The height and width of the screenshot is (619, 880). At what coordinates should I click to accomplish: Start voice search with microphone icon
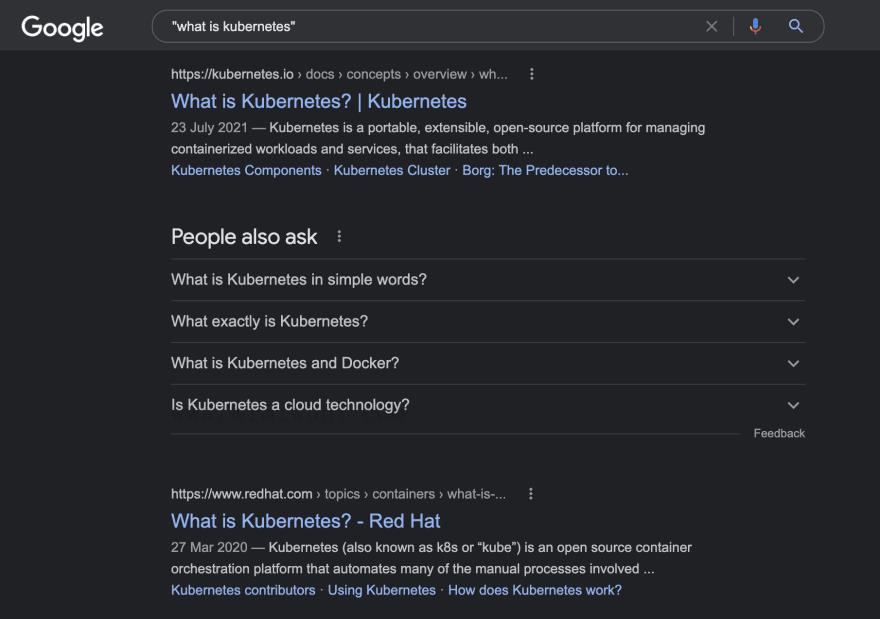tap(755, 26)
